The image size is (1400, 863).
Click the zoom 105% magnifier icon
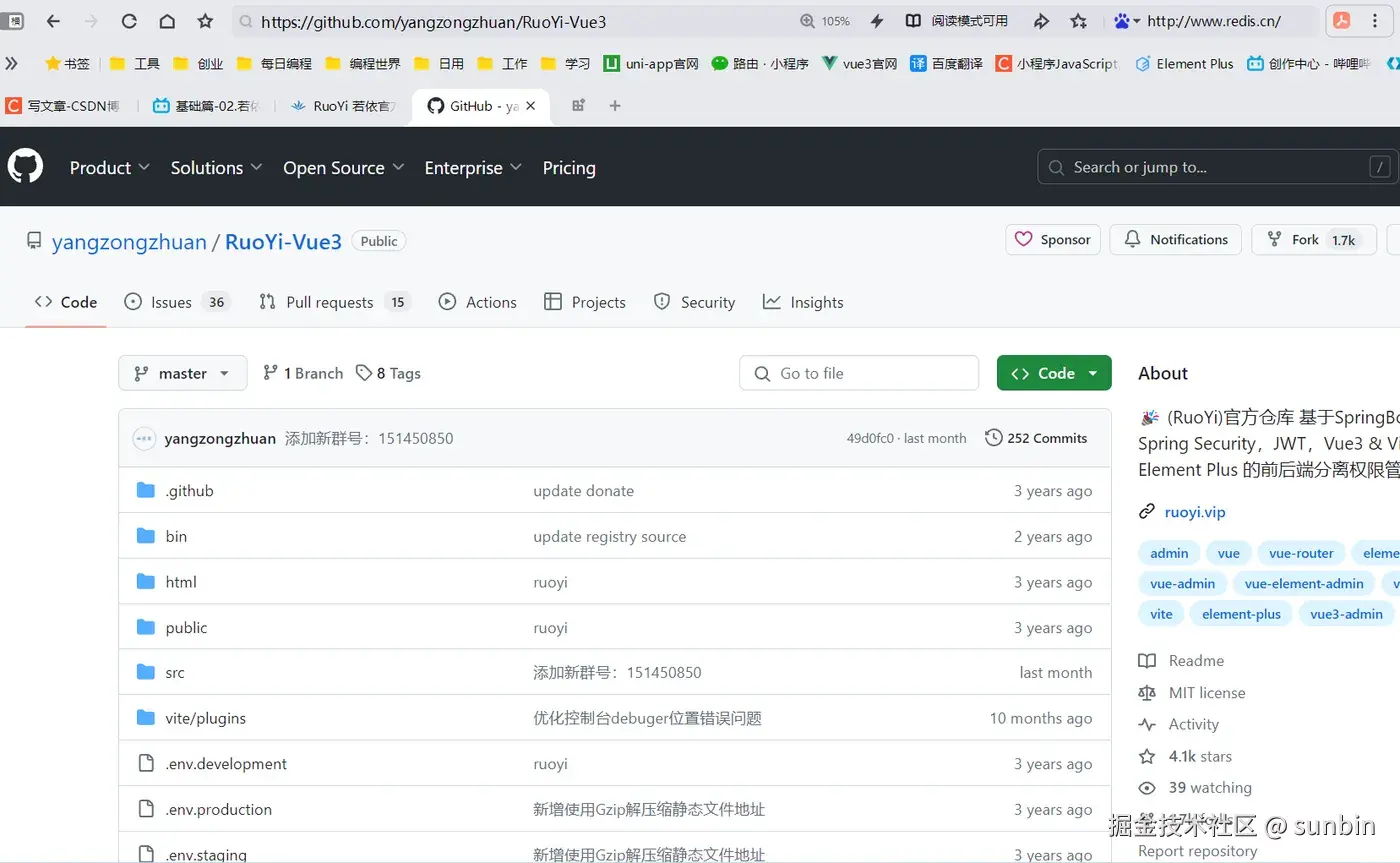point(807,21)
